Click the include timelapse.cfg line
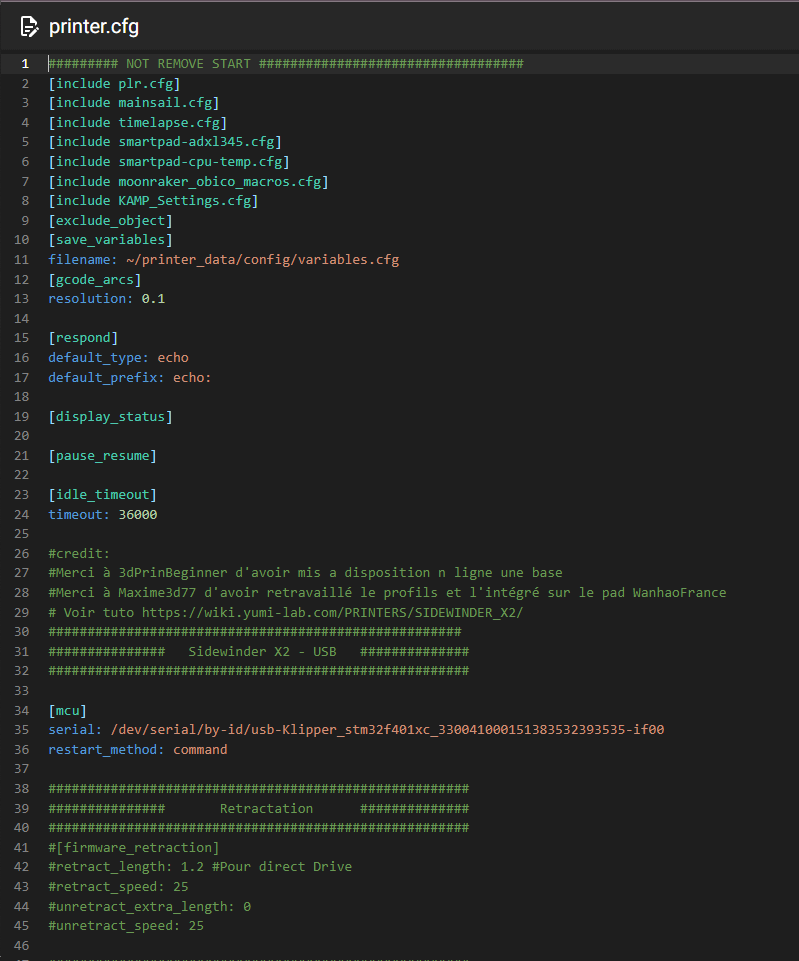The width and height of the screenshot is (799, 961). tap(137, 123)
